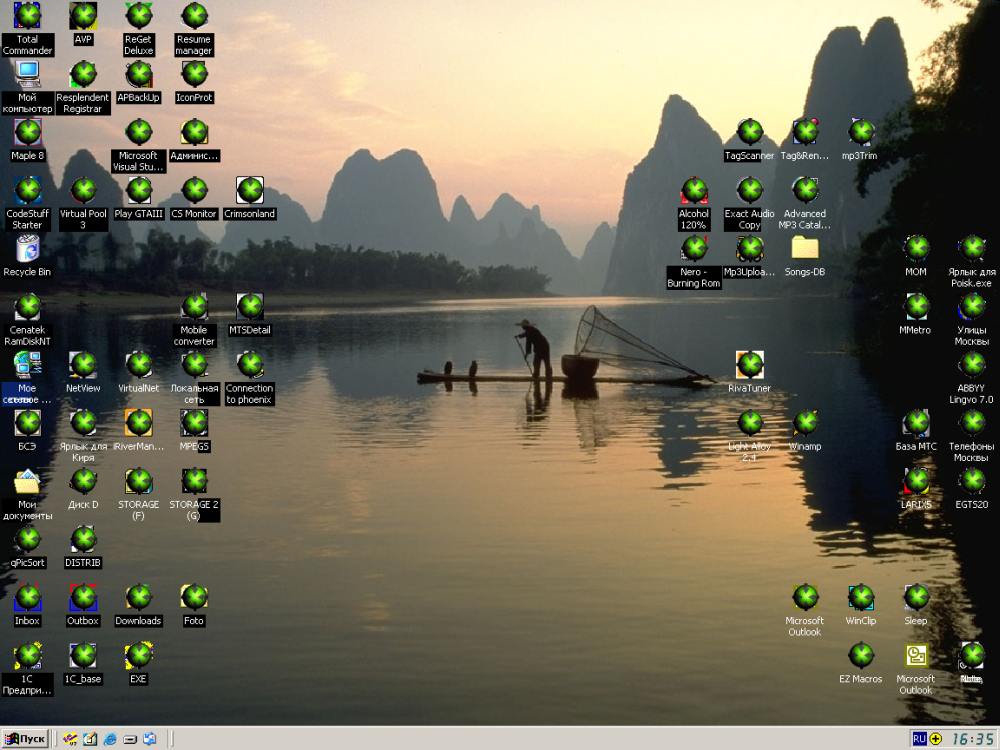Launch the RivaTuner shortcut

pos(749,365)
